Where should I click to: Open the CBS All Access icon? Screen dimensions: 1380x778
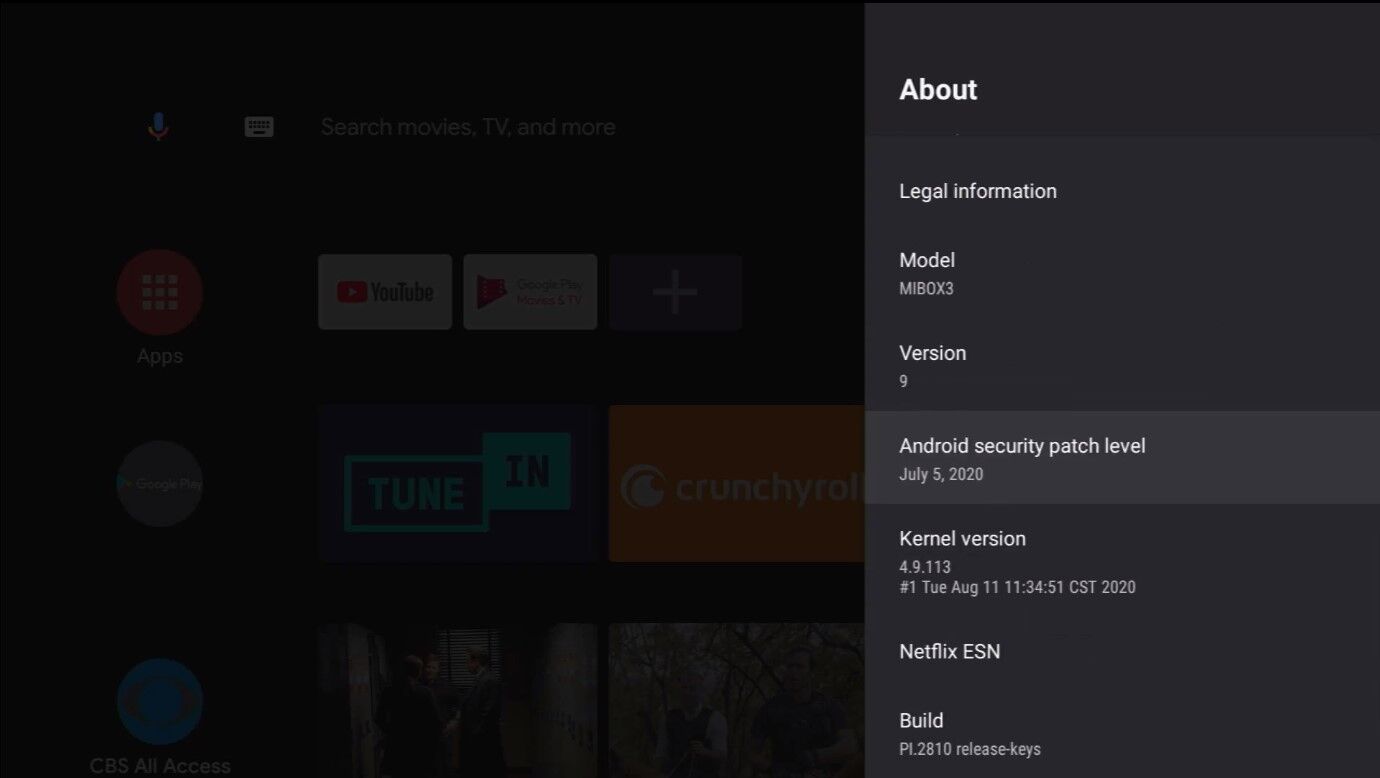coord(160,701)
